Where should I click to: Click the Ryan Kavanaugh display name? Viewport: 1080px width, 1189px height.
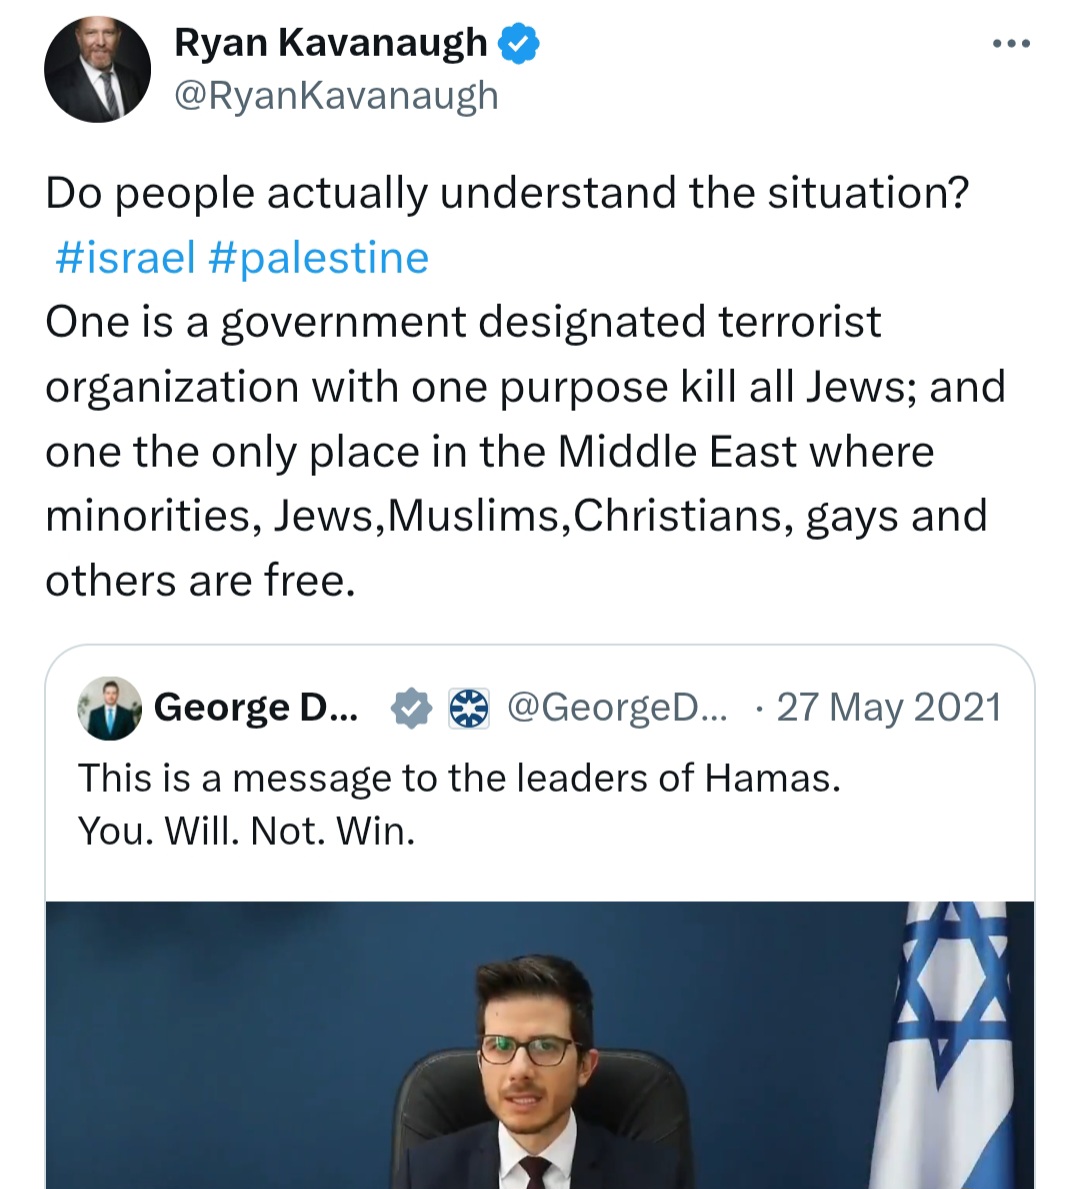(331, 42)
